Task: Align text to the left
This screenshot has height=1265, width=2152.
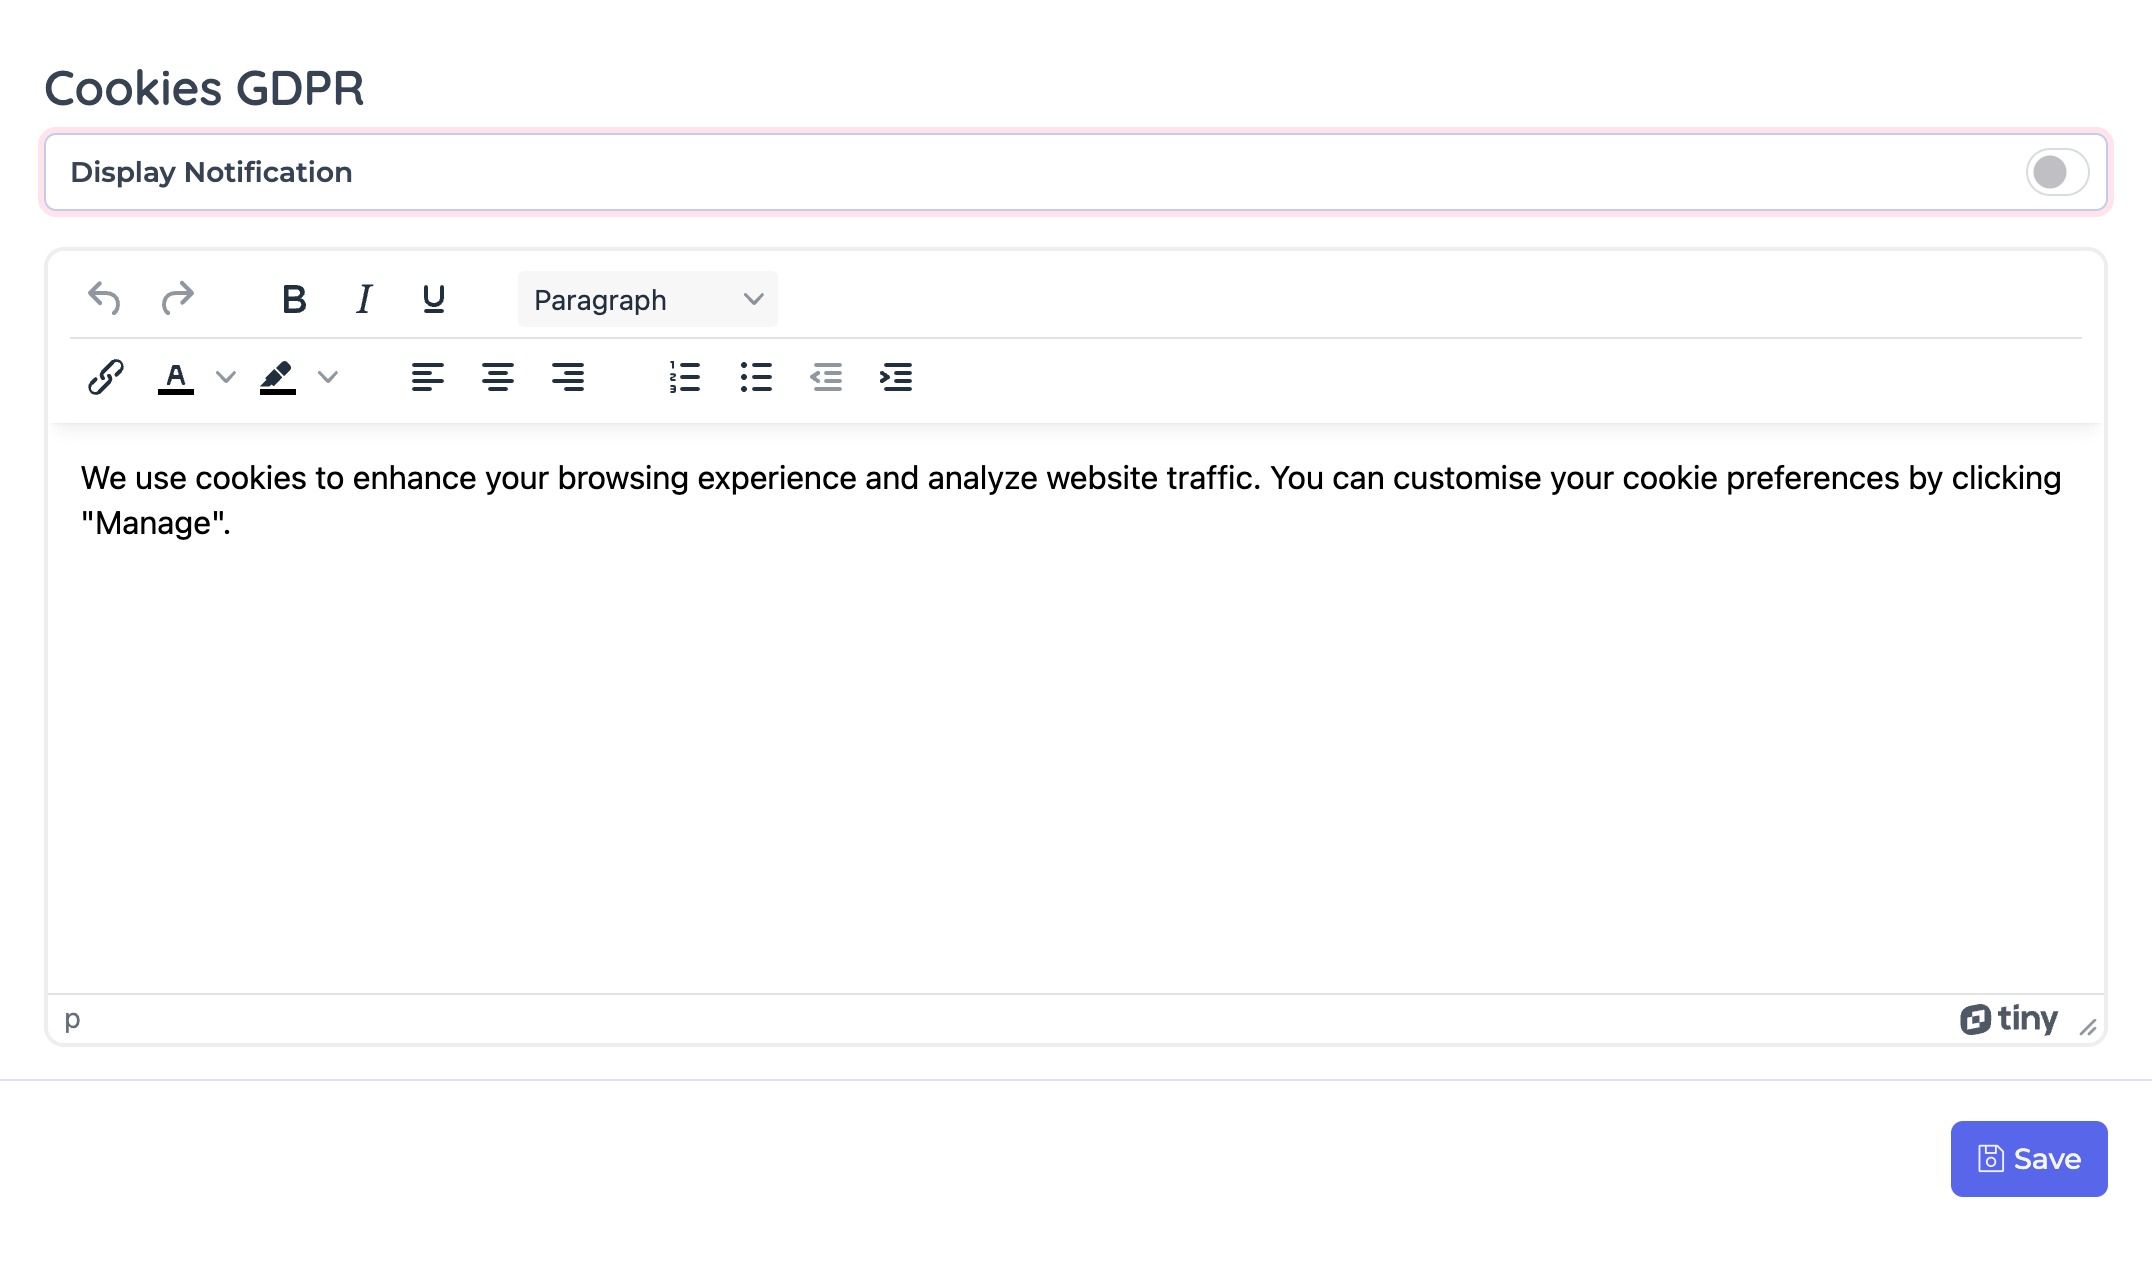Action: point(427,377)
